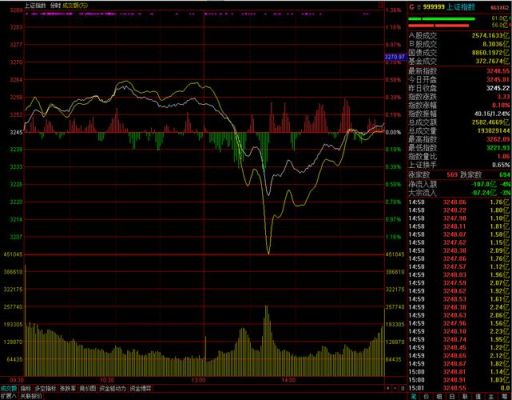The width and height of the screenshot is (512, 400).
Task: Click the minus icon in the bottom-right chart controls
Action: point(395,388)
